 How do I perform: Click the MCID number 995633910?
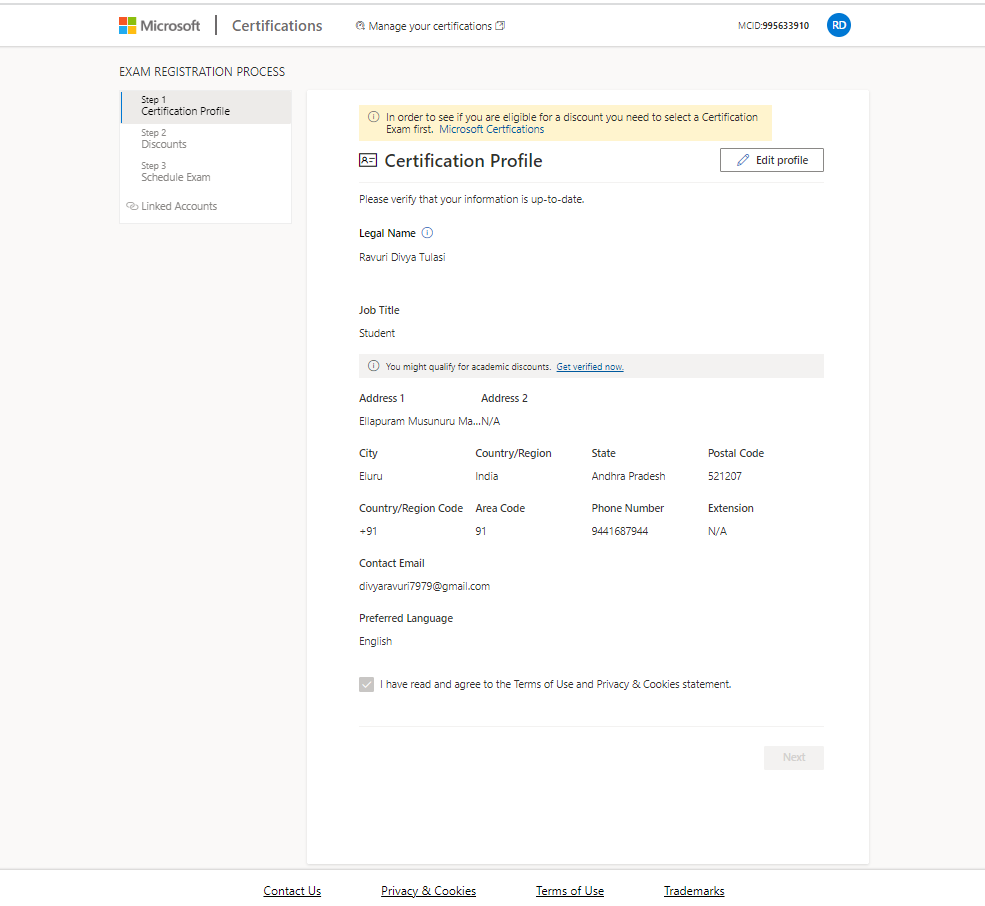(x=785, y=26)
